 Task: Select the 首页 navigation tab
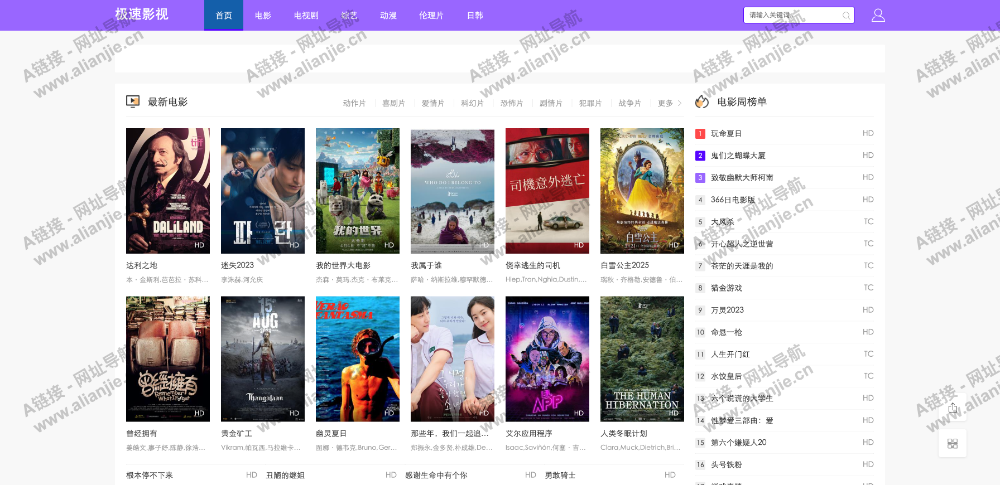point(224,15)
